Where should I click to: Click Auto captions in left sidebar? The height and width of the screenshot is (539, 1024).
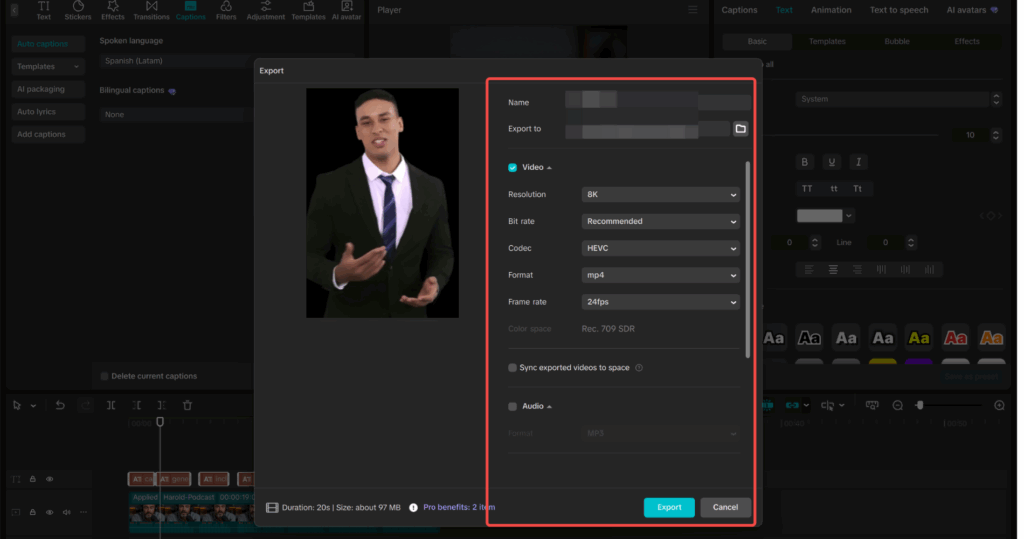tap(48, 44)
